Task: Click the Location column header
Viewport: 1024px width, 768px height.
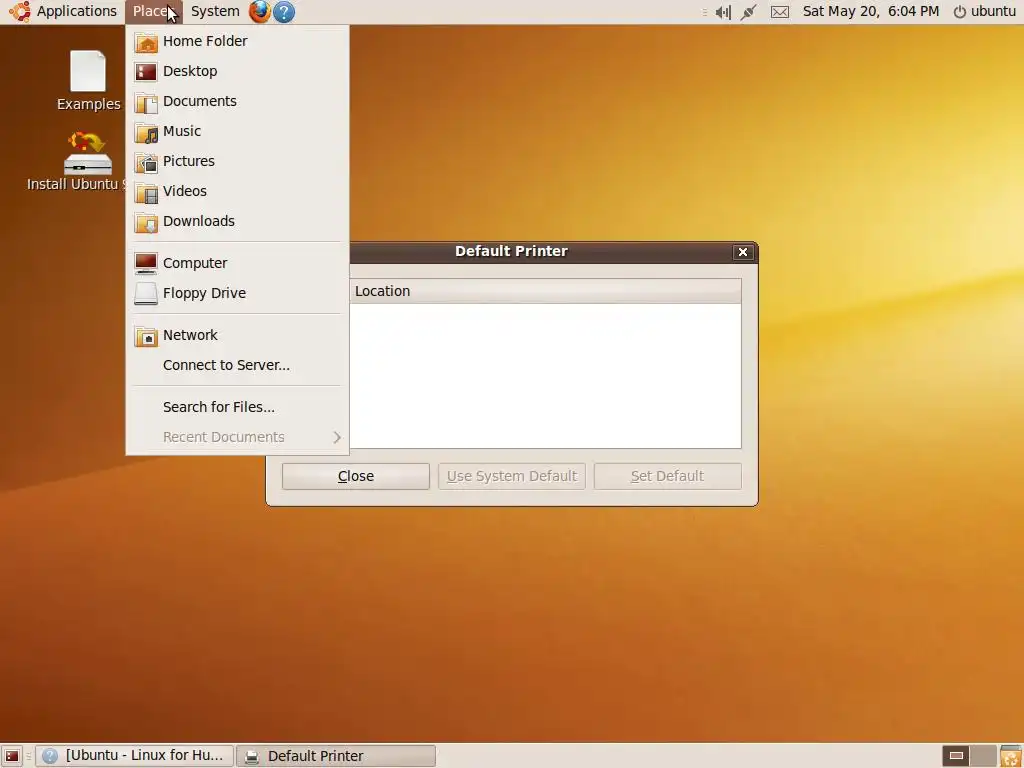Action: pyautogui.click(x=545, y=291)
